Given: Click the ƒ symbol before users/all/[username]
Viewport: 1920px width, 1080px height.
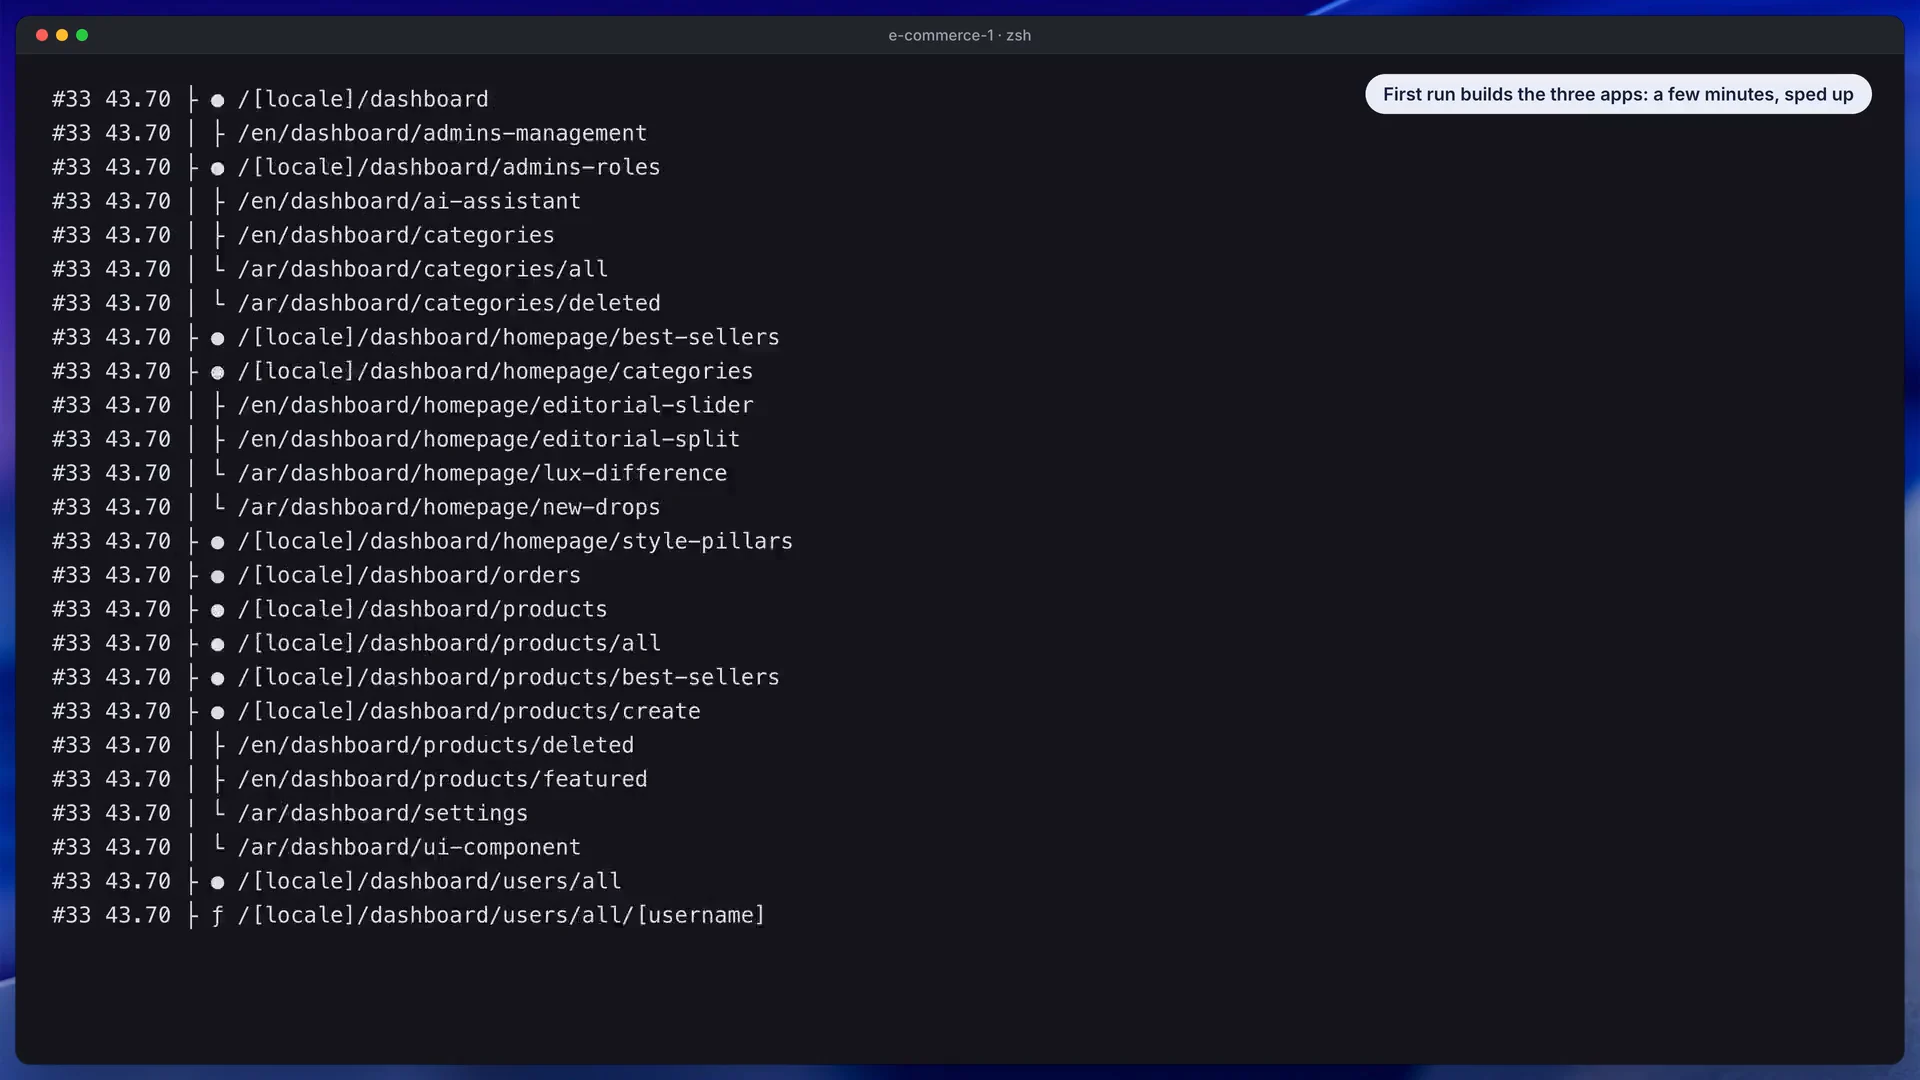Looking at the screenshot, I should pos(217,915).
